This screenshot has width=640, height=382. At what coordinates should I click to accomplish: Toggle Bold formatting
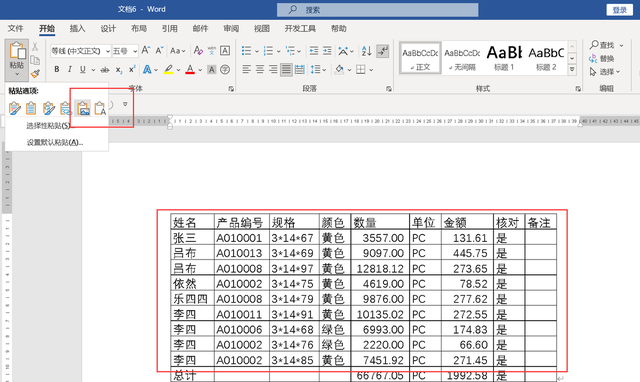tap(57, 69)
